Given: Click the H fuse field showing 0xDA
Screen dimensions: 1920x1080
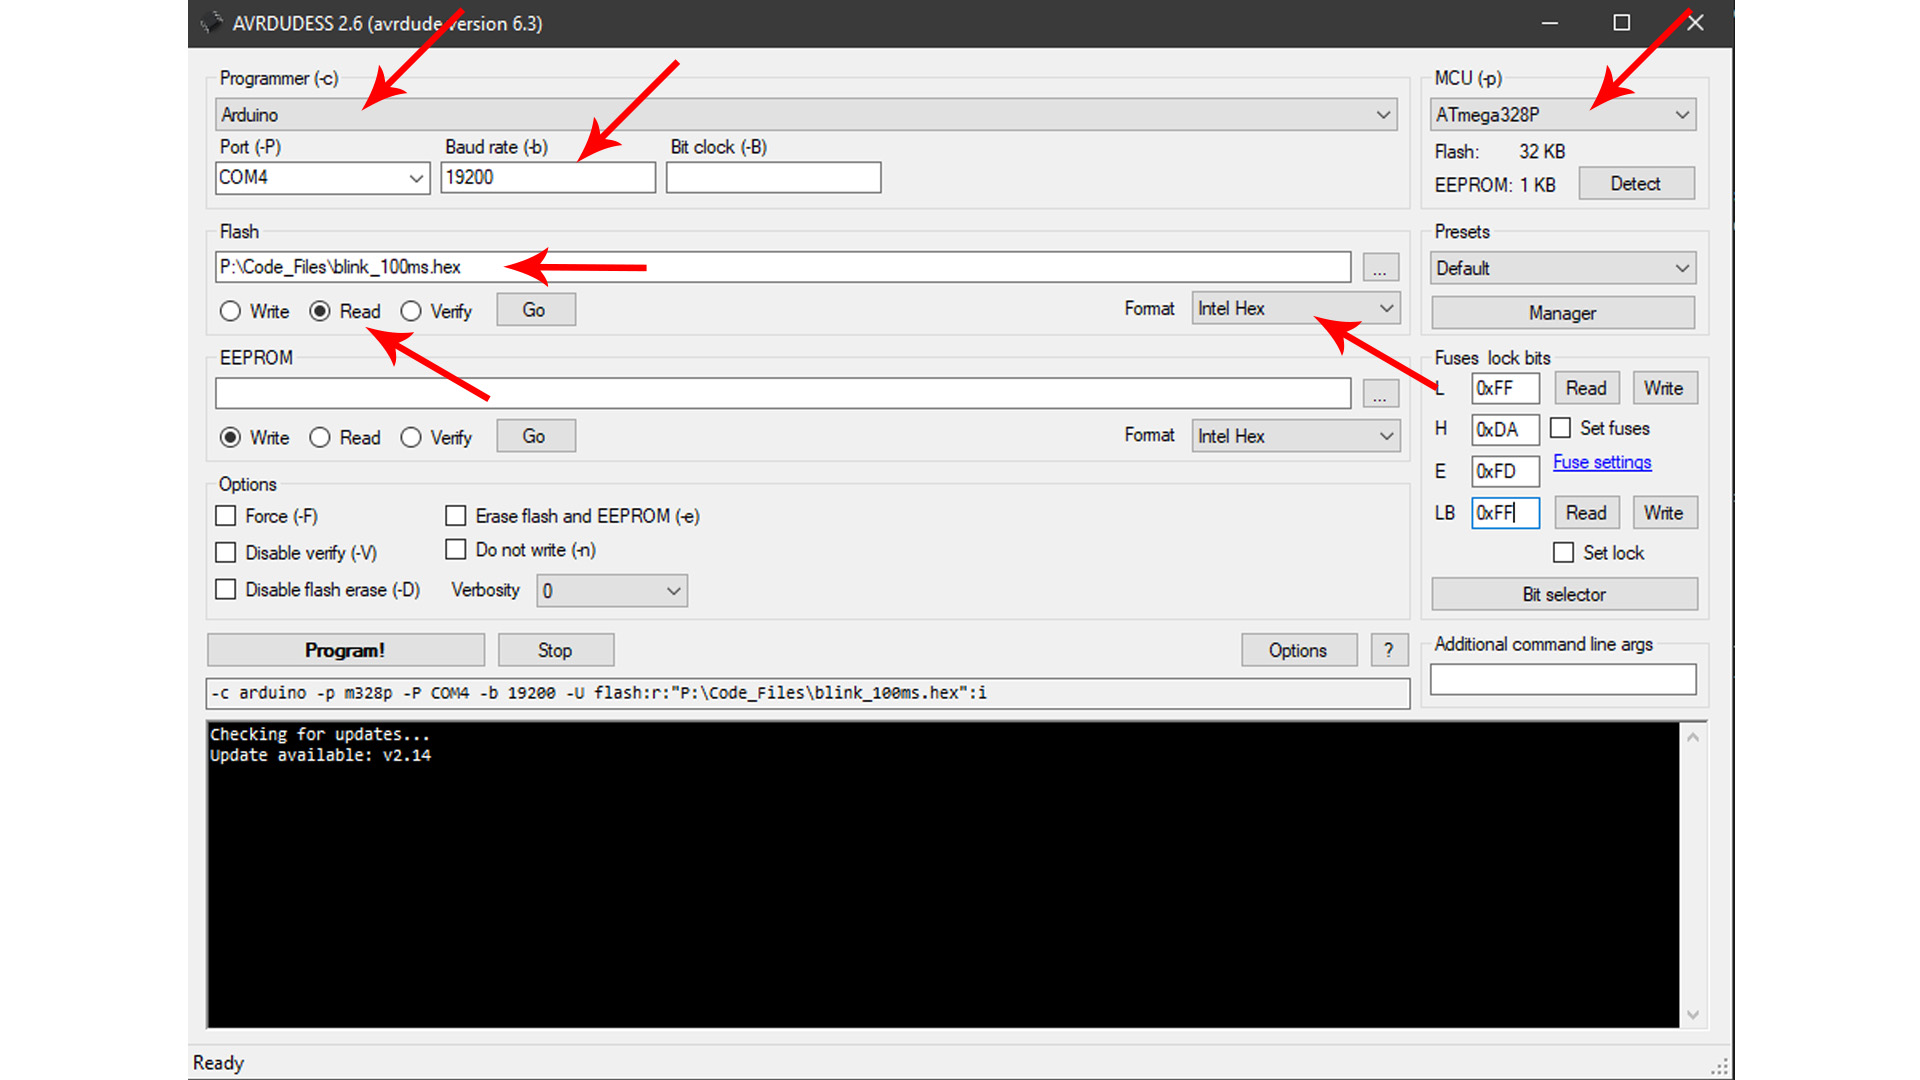Looking at the screenshot, I should (x=1505, y=430).
